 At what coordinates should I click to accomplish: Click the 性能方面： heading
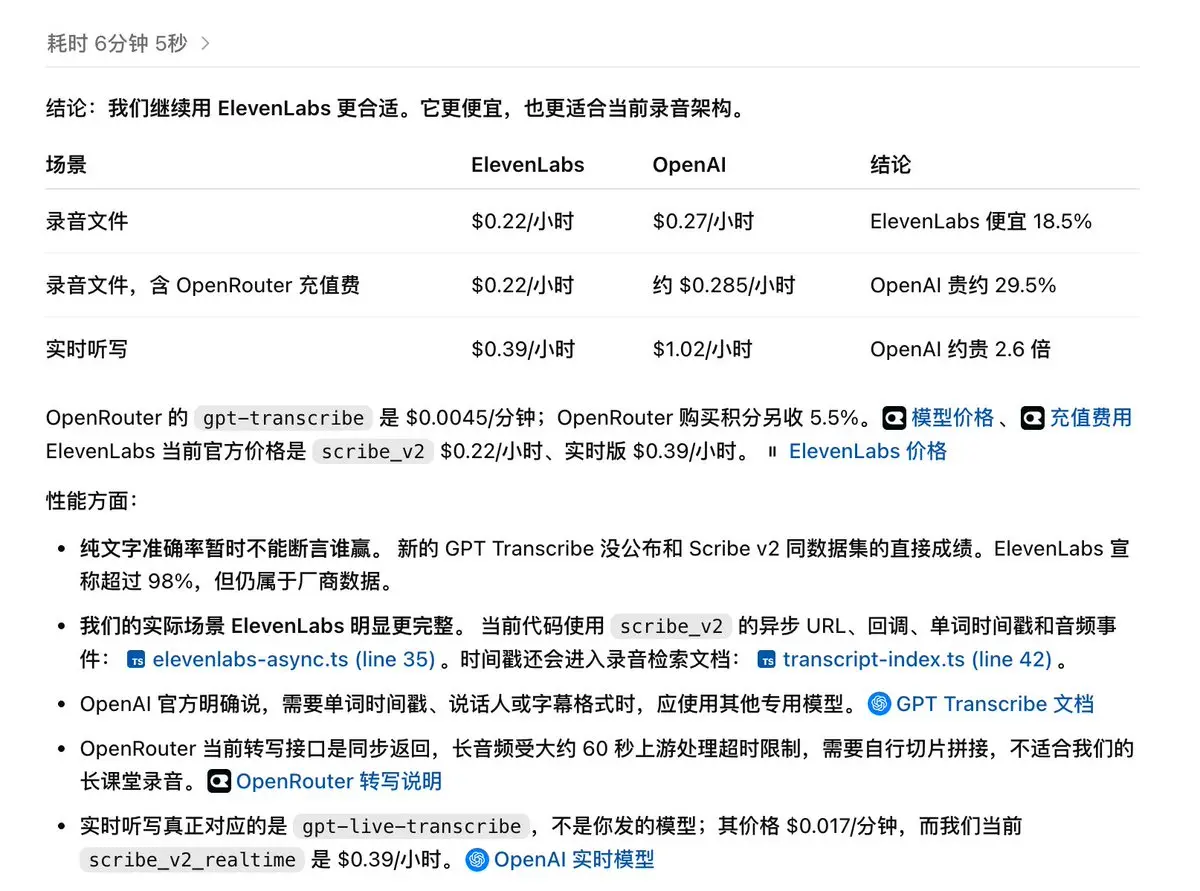(x=93, y=500)
